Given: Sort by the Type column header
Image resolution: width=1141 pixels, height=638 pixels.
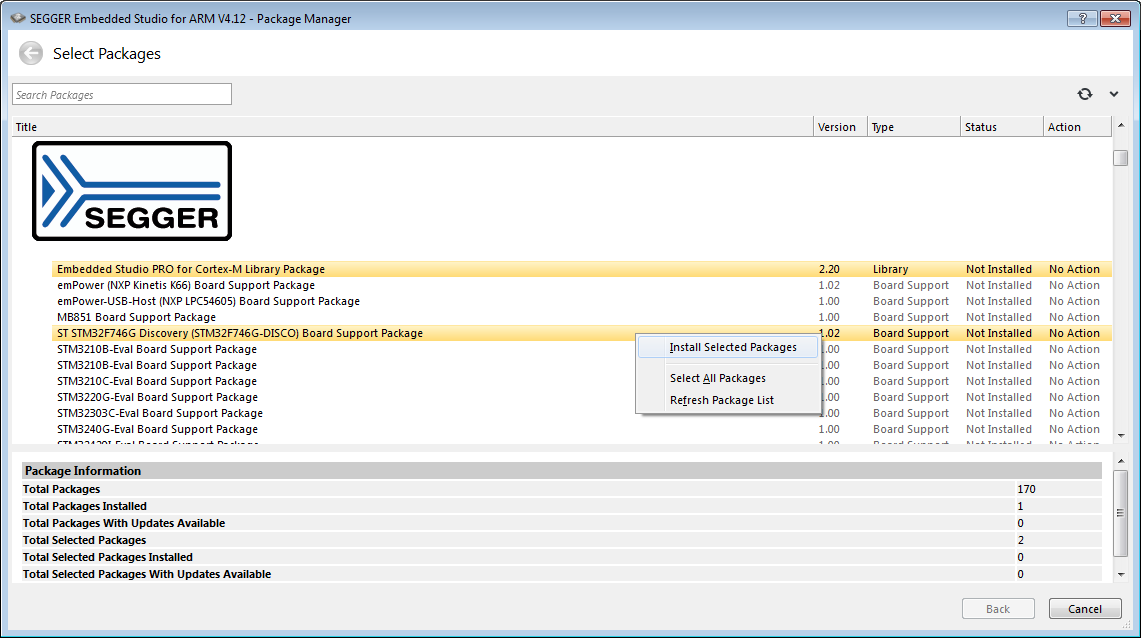Looking at the screenshot, I should (914, 127).
